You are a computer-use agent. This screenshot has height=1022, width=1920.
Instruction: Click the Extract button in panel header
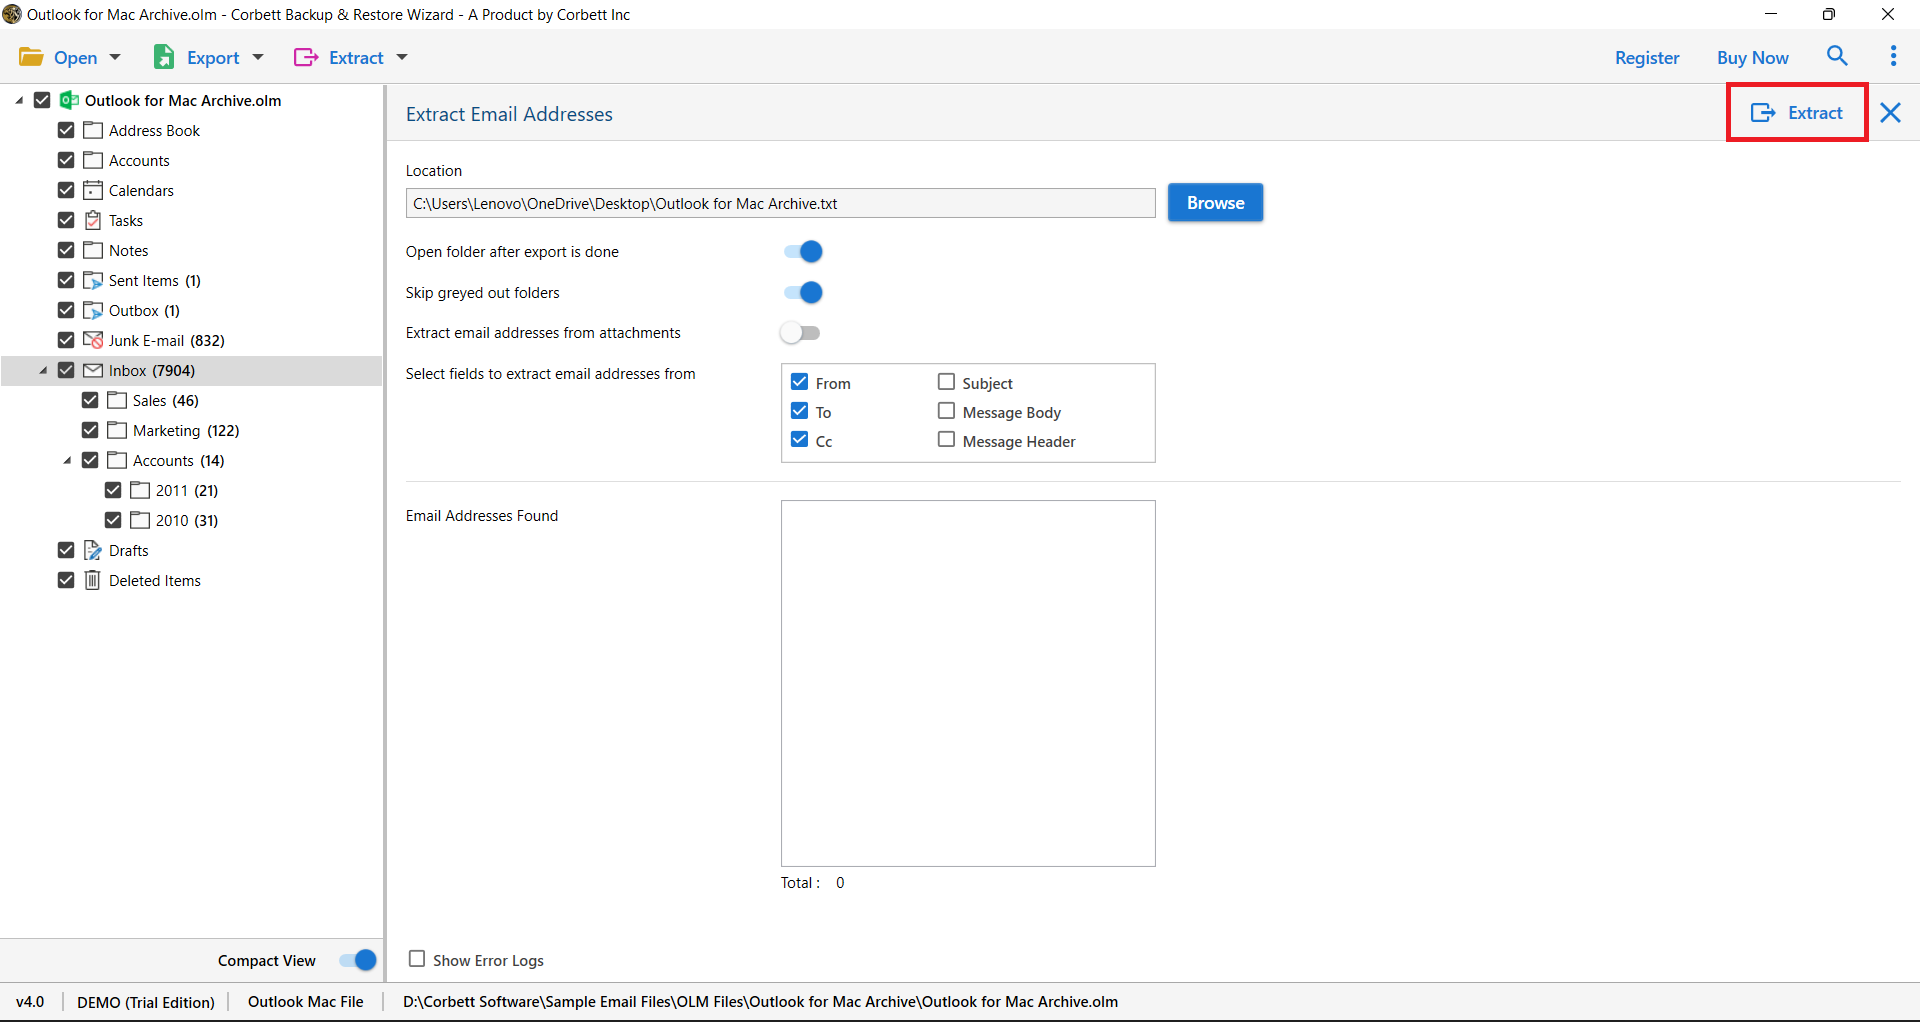(x=1797, y=113)
